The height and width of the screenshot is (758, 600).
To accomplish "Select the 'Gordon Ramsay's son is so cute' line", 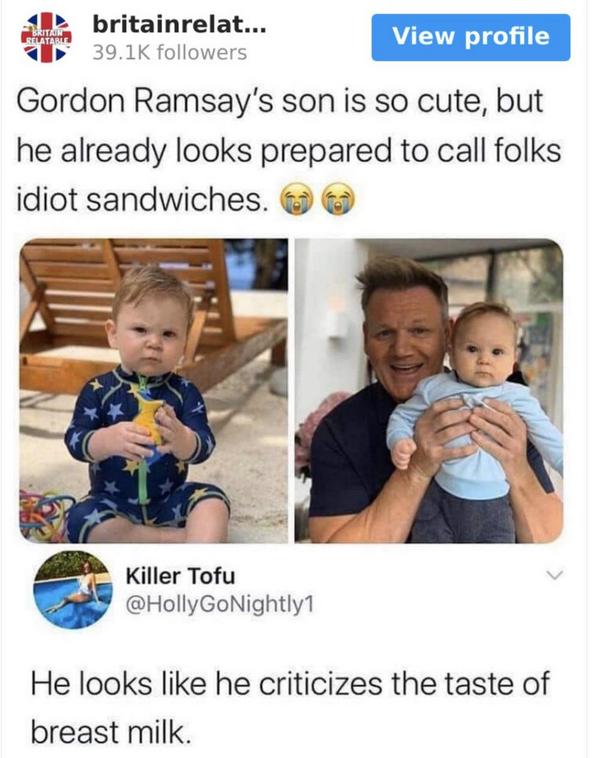I will pos(280,101).
